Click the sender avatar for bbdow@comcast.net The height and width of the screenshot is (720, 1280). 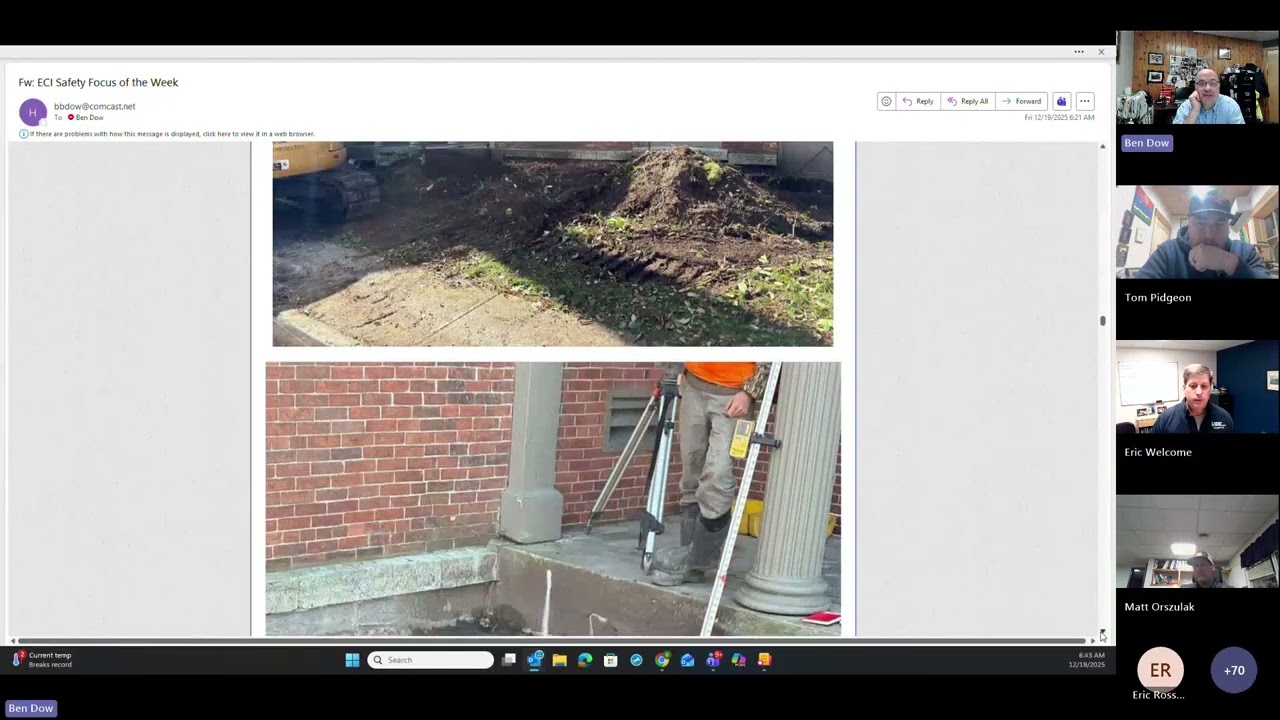pyautogui.click(x=33, y=112)
